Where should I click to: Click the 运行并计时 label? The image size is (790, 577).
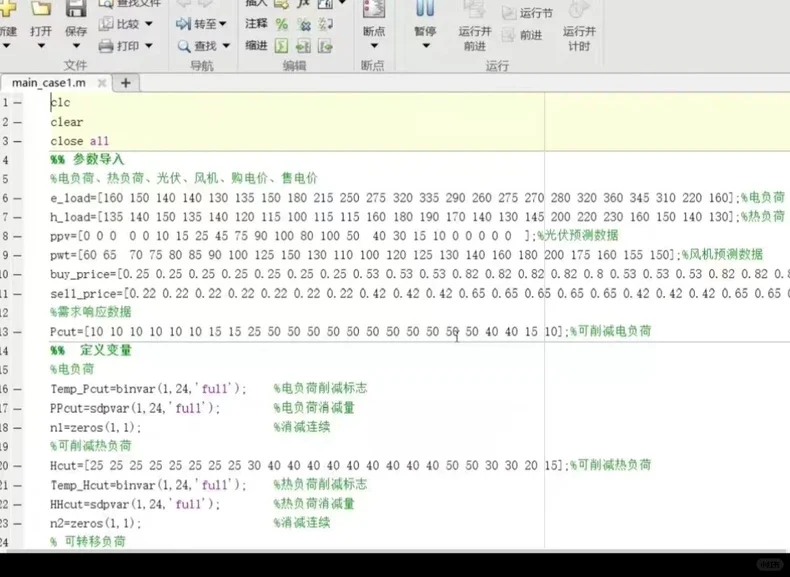pyautogui.click(x=579, y=39)
